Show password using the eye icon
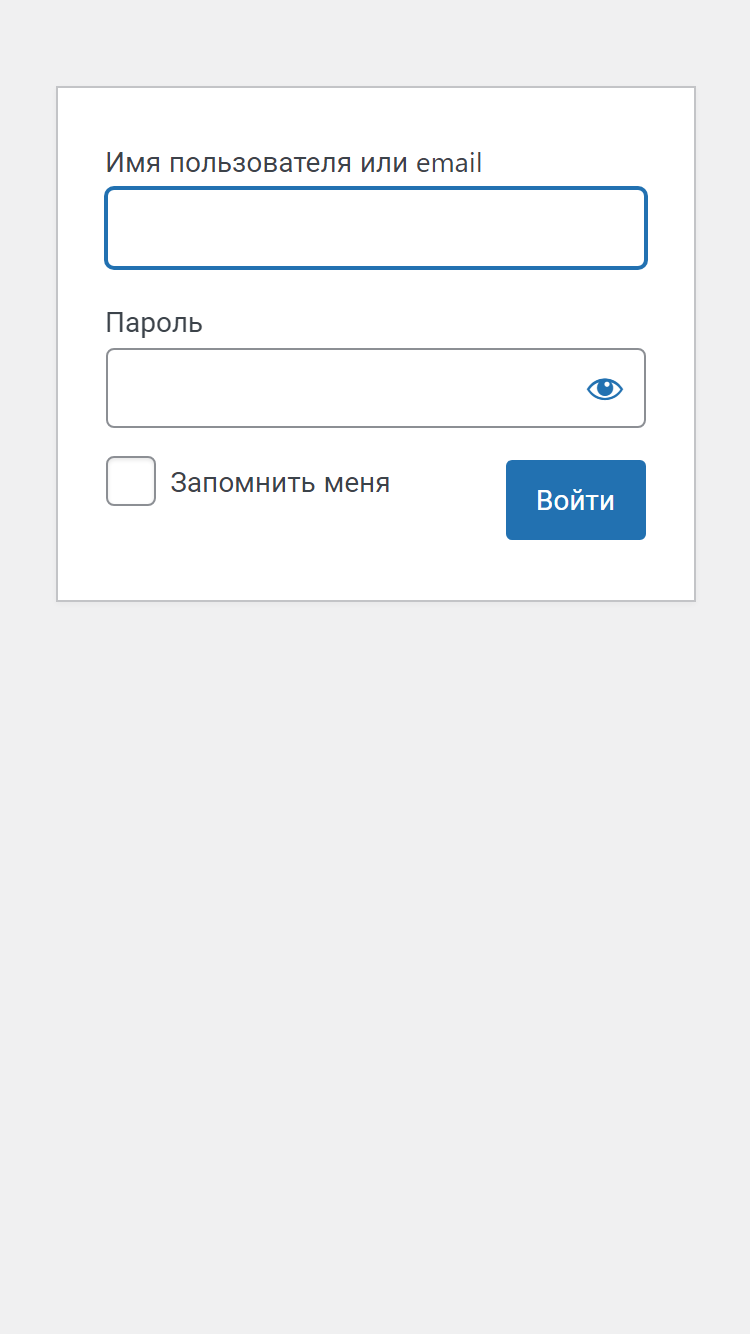 coord(605,389)
